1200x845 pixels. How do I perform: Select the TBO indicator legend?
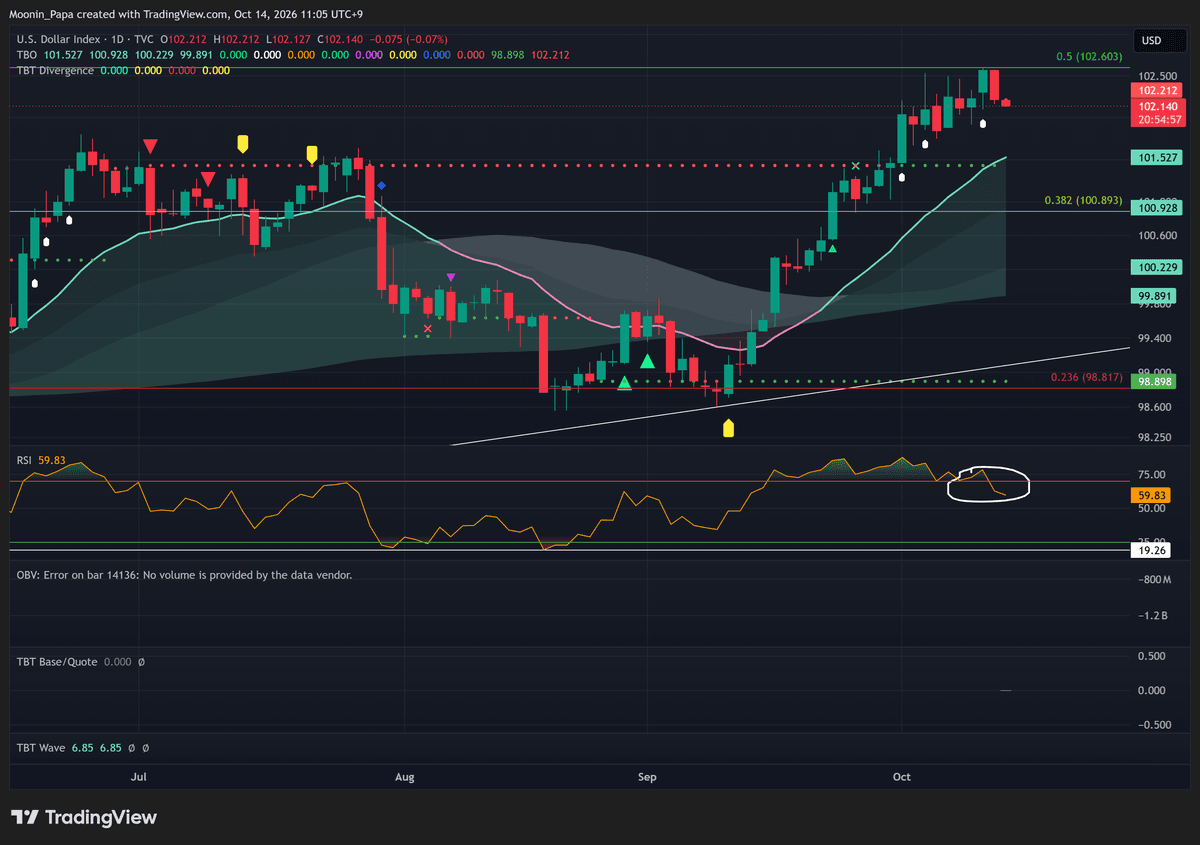pyautogui.click(x=26, y=55)
